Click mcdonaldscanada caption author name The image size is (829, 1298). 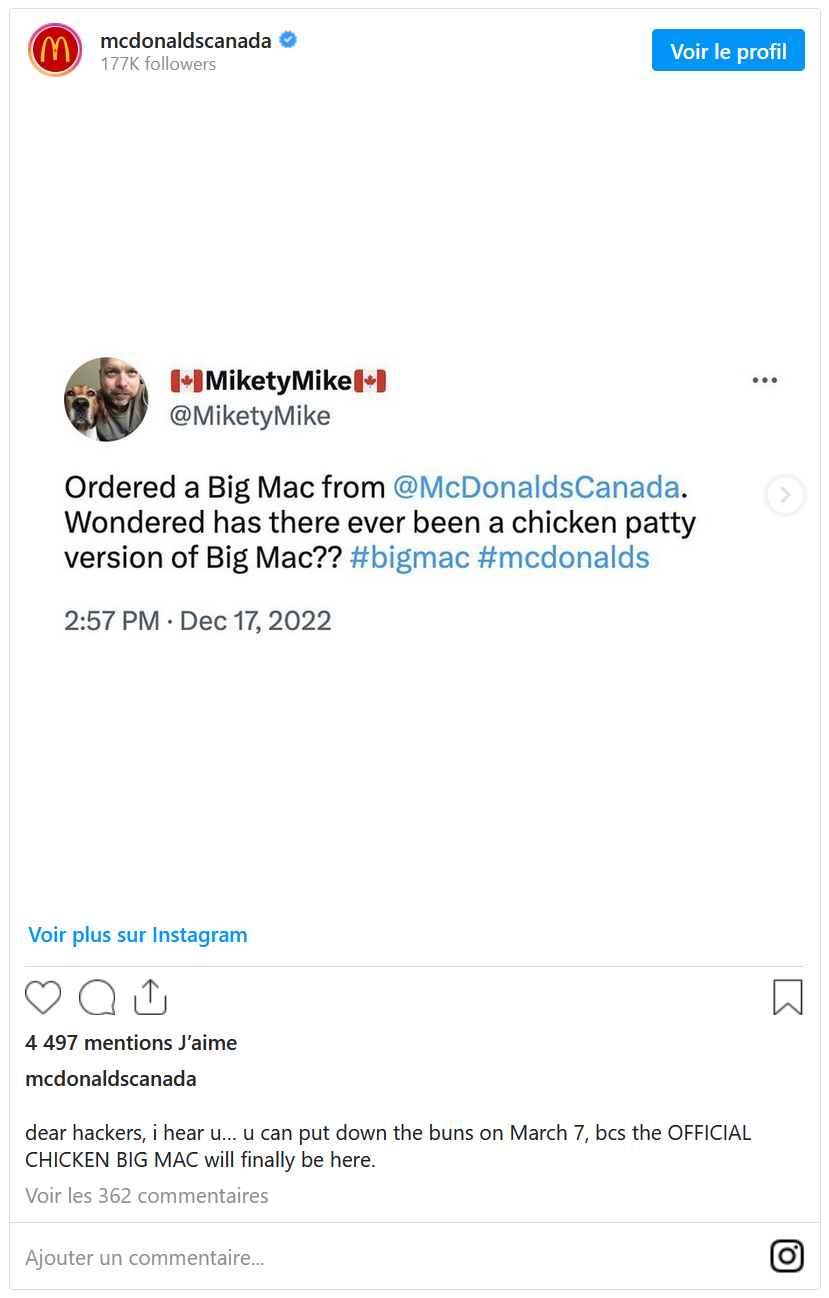coord(111,1079)
